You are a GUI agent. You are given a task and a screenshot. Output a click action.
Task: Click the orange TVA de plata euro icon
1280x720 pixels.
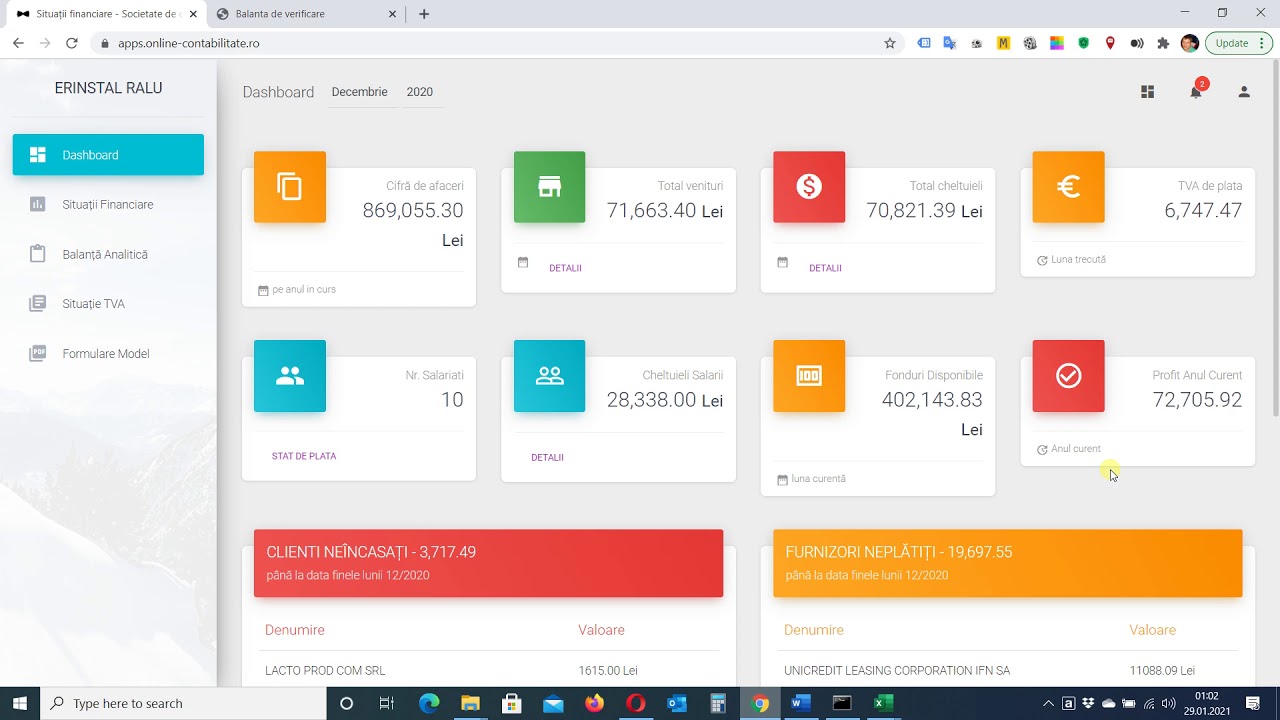[x=1068, y=187]
